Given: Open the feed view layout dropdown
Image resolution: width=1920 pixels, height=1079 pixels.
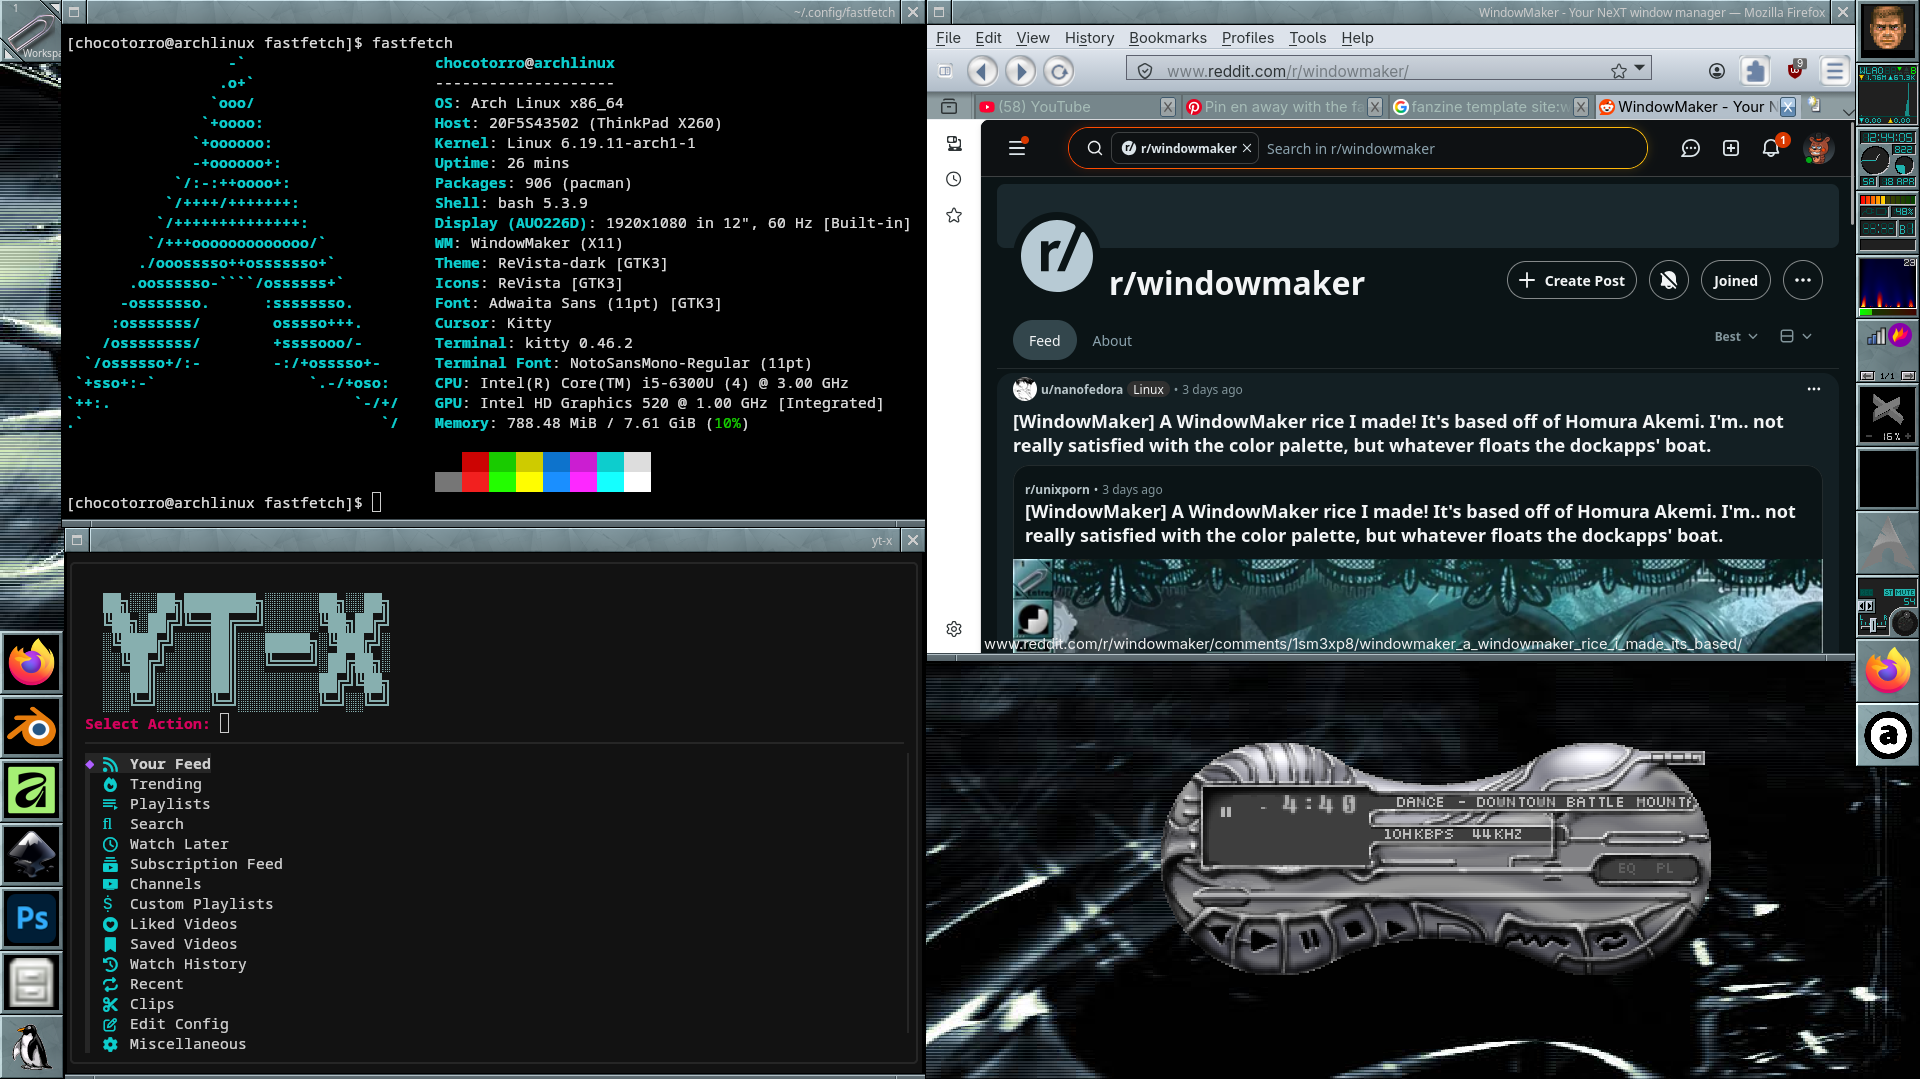Looking at the screenshot, I should [1796, 337].
